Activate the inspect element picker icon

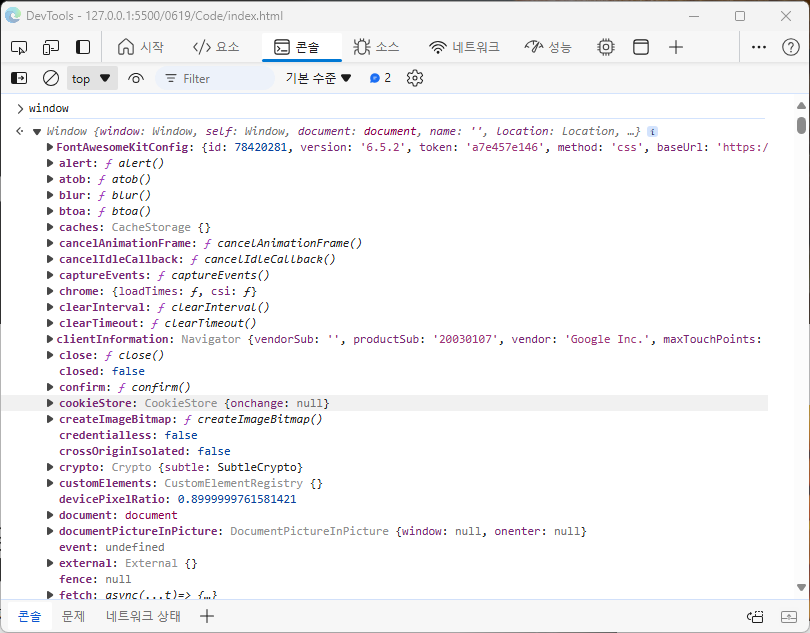19,48
